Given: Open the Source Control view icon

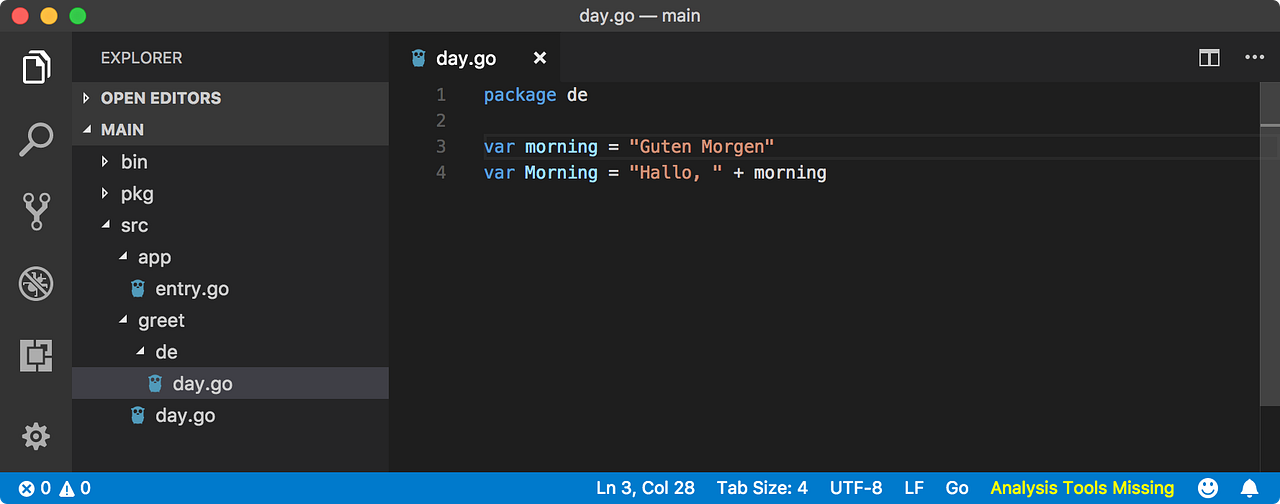Looking at the screenshot, I should 36,212.
